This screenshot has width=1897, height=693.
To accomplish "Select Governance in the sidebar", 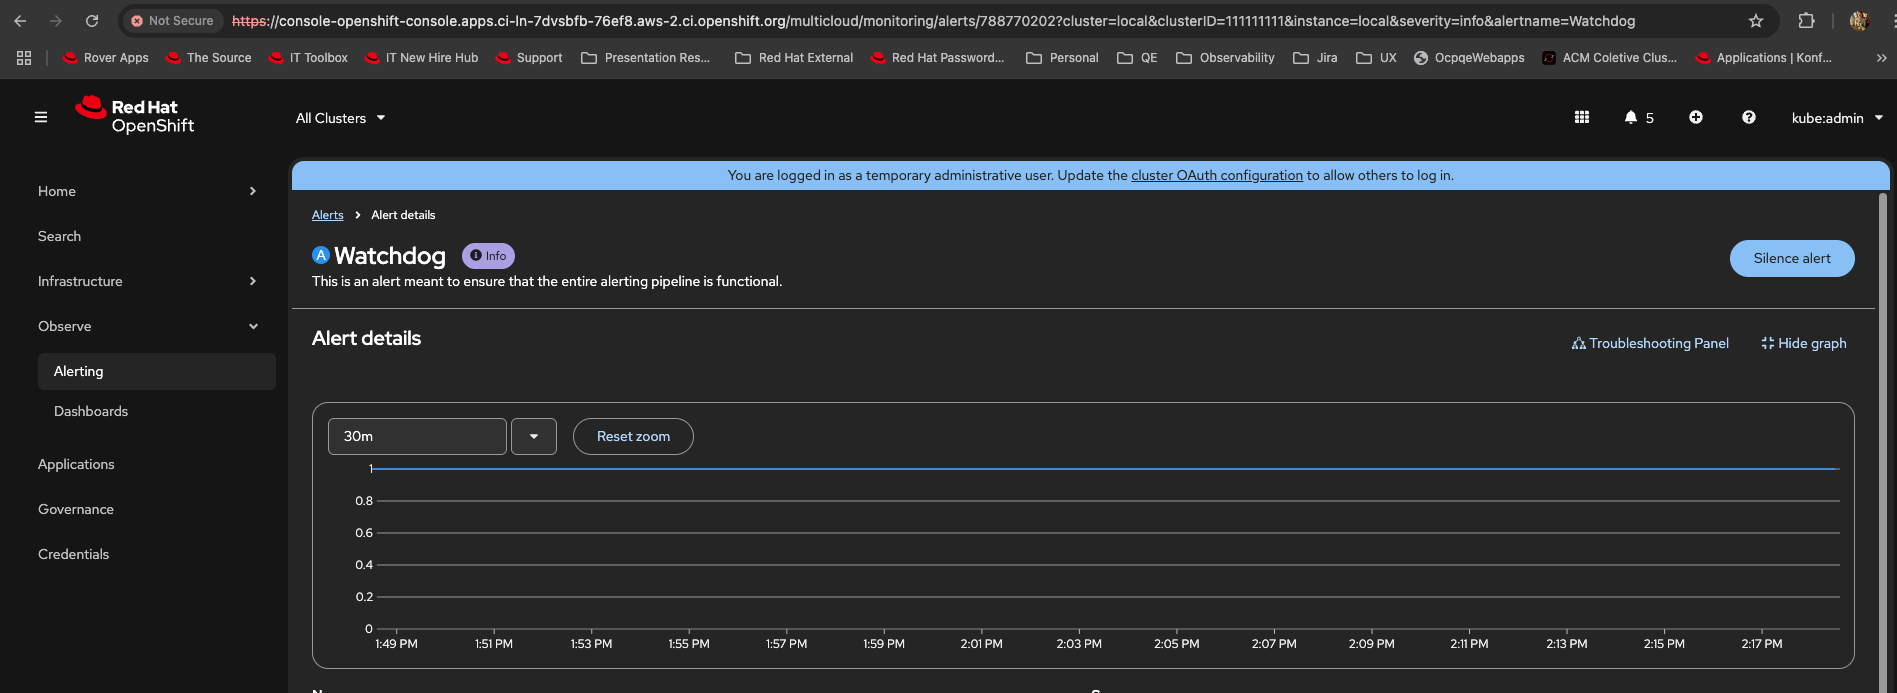I will click(x=76, y=509).
